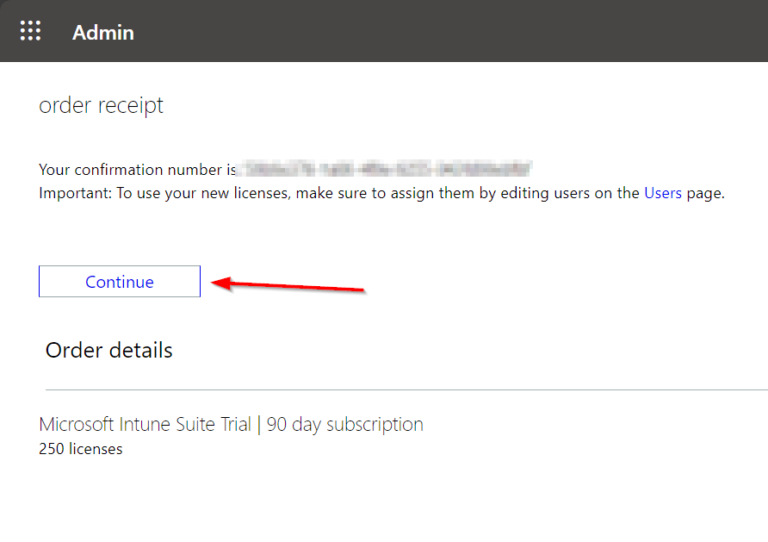Click the divider line under Order details
Screen dimensions: 768x542
point(400,389)
